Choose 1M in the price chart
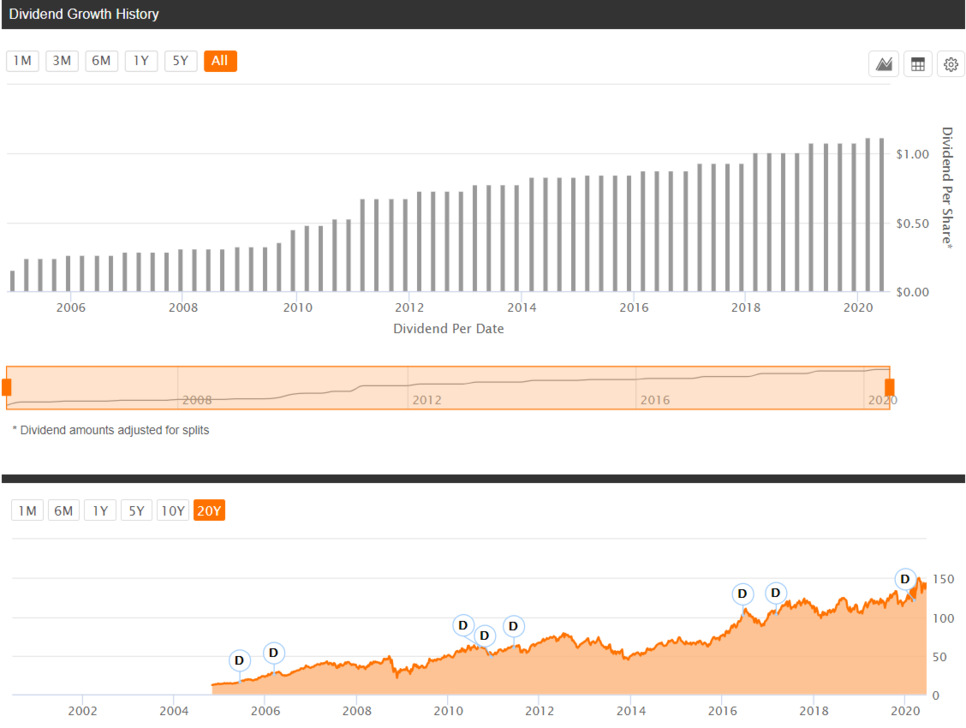The height and width of the screenshot is (728, 966). coord(27,511)
